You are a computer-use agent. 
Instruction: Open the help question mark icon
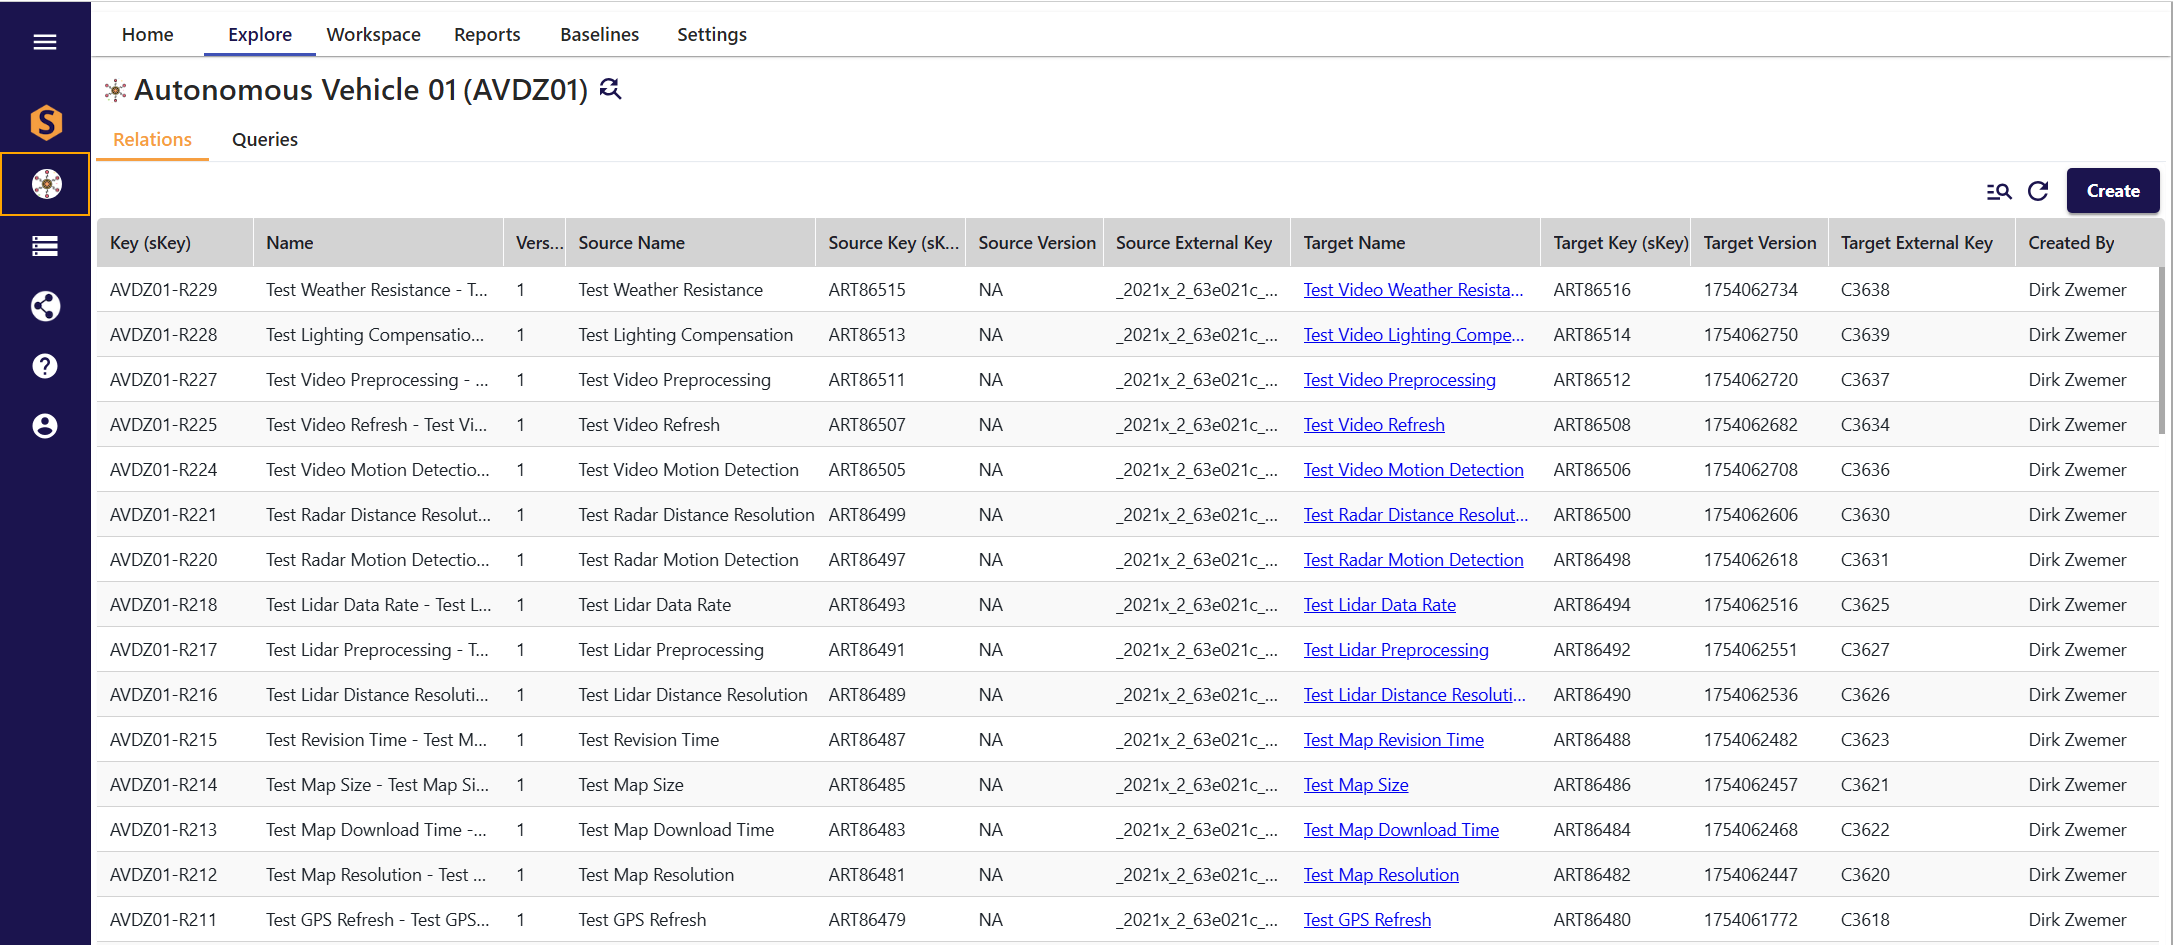pyautogui.click(x=45, y=366)
